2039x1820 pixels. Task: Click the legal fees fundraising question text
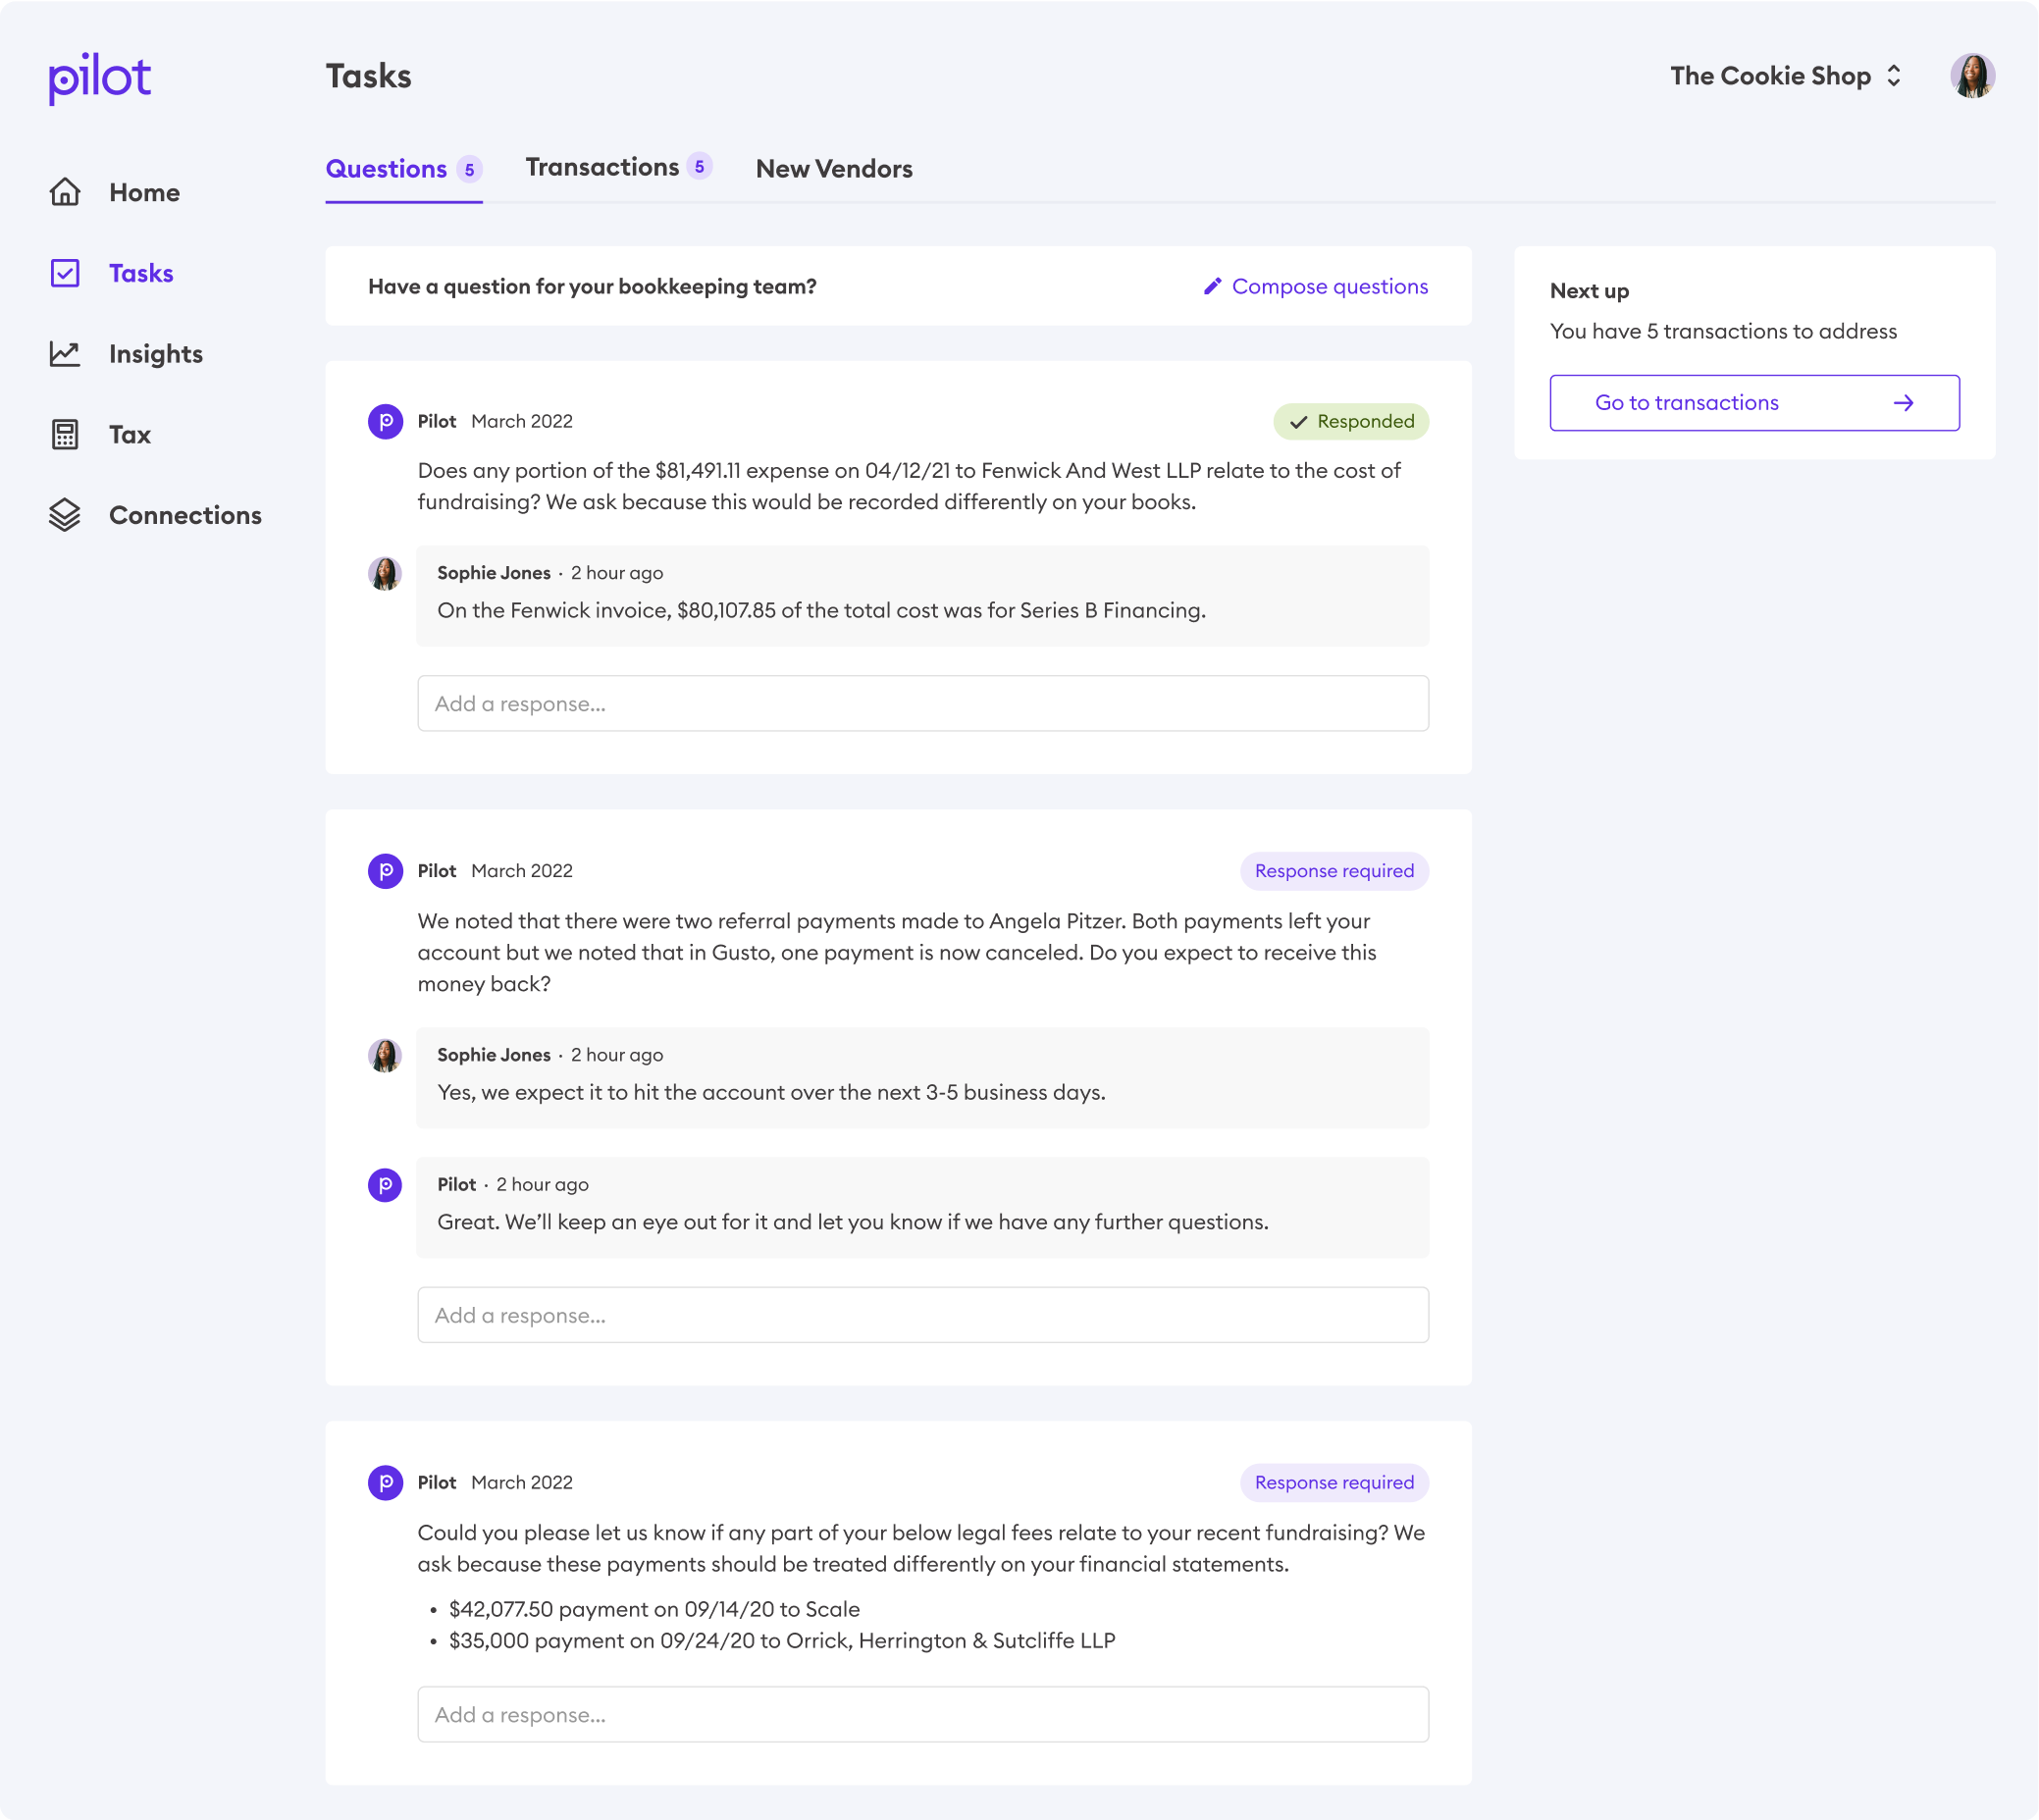pyautogui.click(x=921, y=1548)
